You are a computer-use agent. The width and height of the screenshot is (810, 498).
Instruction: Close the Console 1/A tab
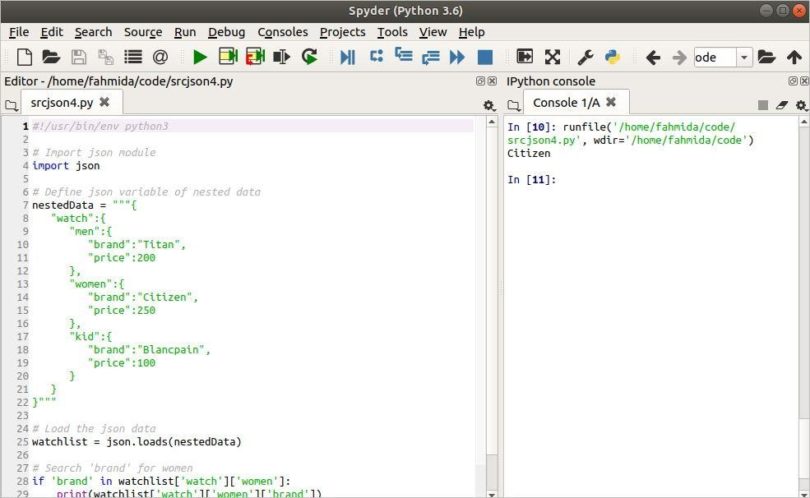[x=611, y=102]
